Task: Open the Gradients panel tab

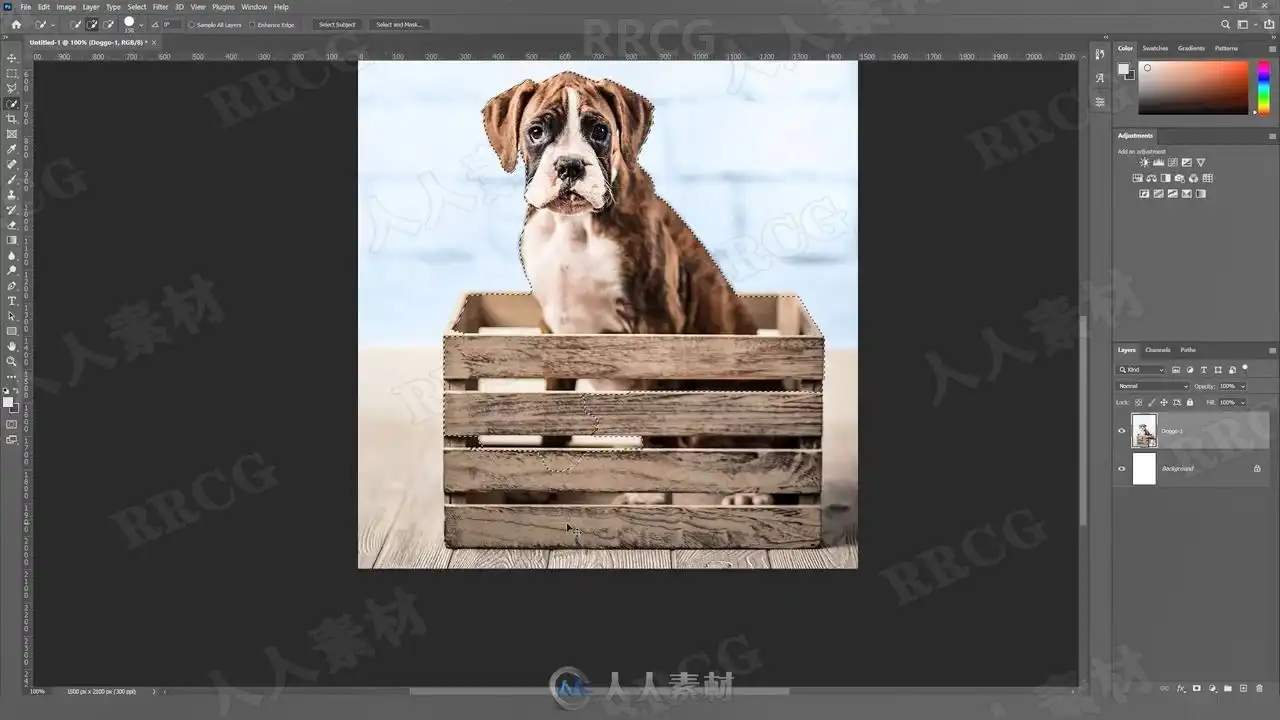Action: pos(1191,48)
